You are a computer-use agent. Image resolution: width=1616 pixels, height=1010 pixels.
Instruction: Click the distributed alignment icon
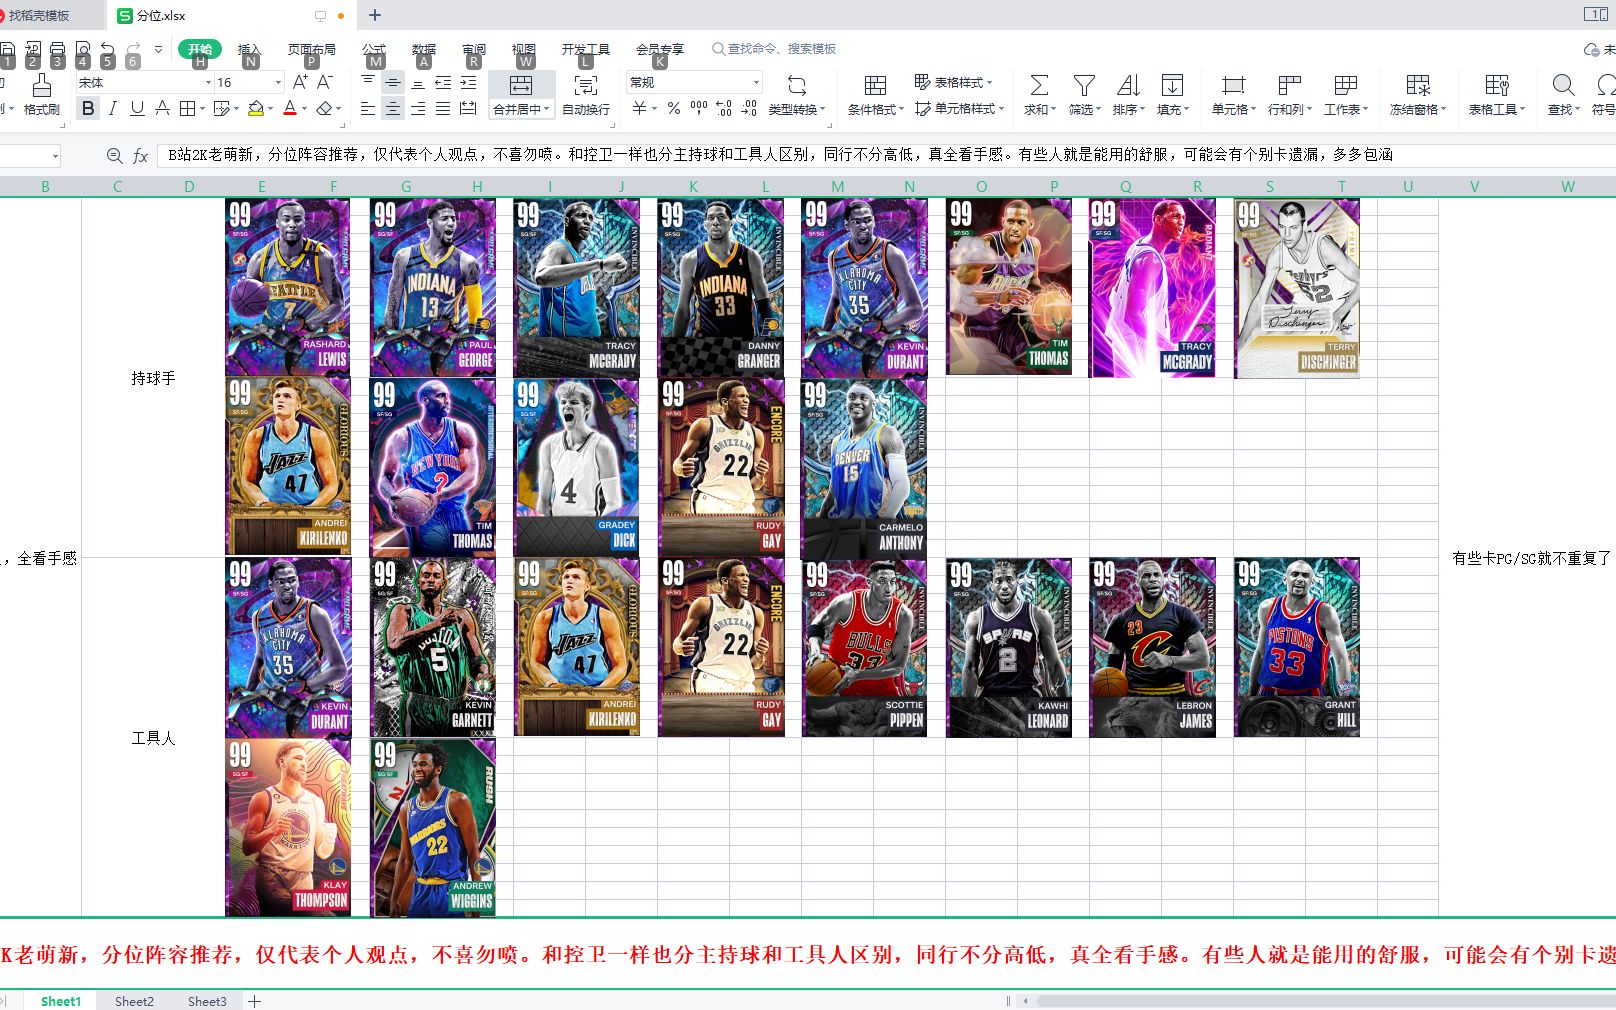(468, 108)
